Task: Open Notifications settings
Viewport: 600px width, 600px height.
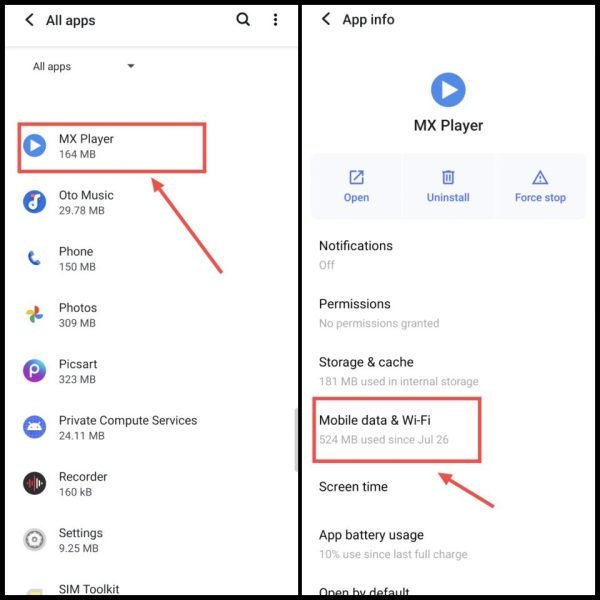Action: pyautogui.click(x=448, y=254)
